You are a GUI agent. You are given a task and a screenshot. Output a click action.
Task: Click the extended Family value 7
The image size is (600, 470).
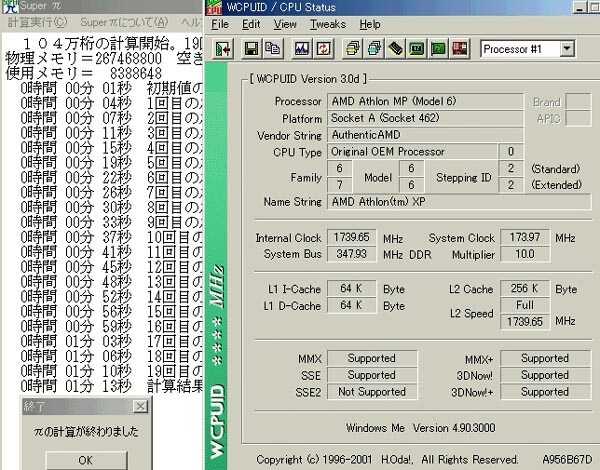pos(340,186)
